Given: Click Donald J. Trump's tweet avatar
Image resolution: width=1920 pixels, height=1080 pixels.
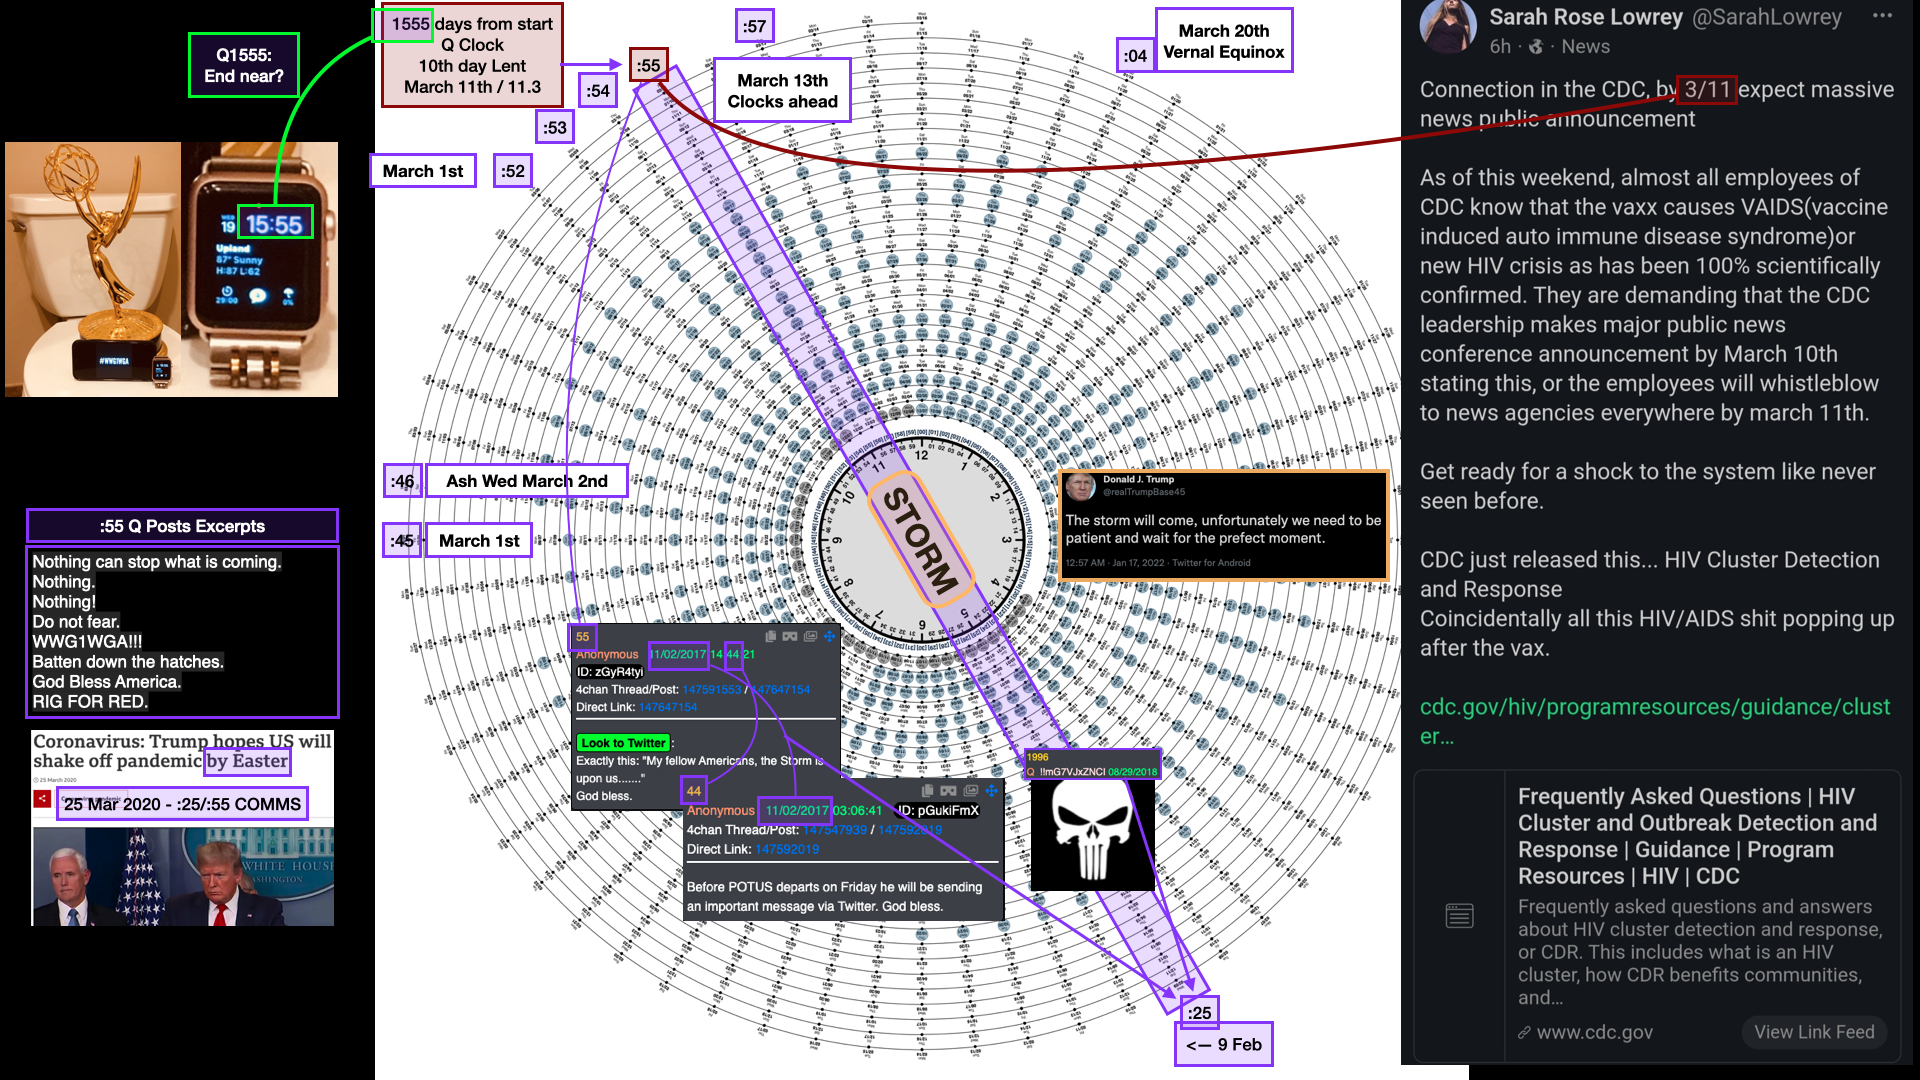Looking at the screenshot, I should (1080, 486).
